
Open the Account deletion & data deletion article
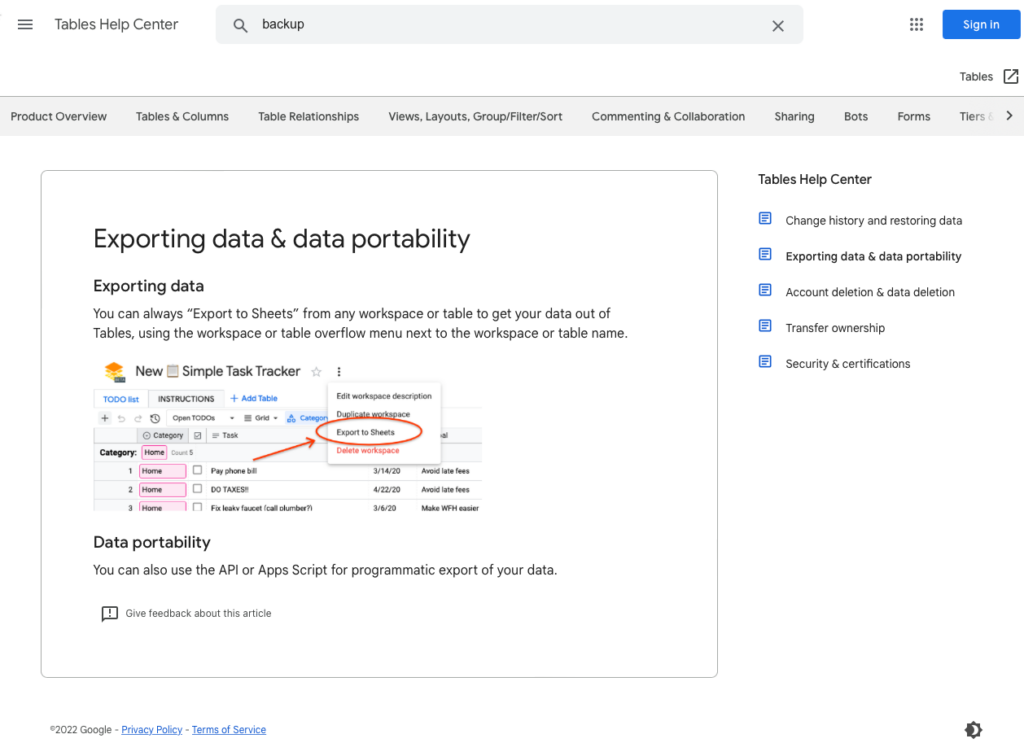click(869, 292)
